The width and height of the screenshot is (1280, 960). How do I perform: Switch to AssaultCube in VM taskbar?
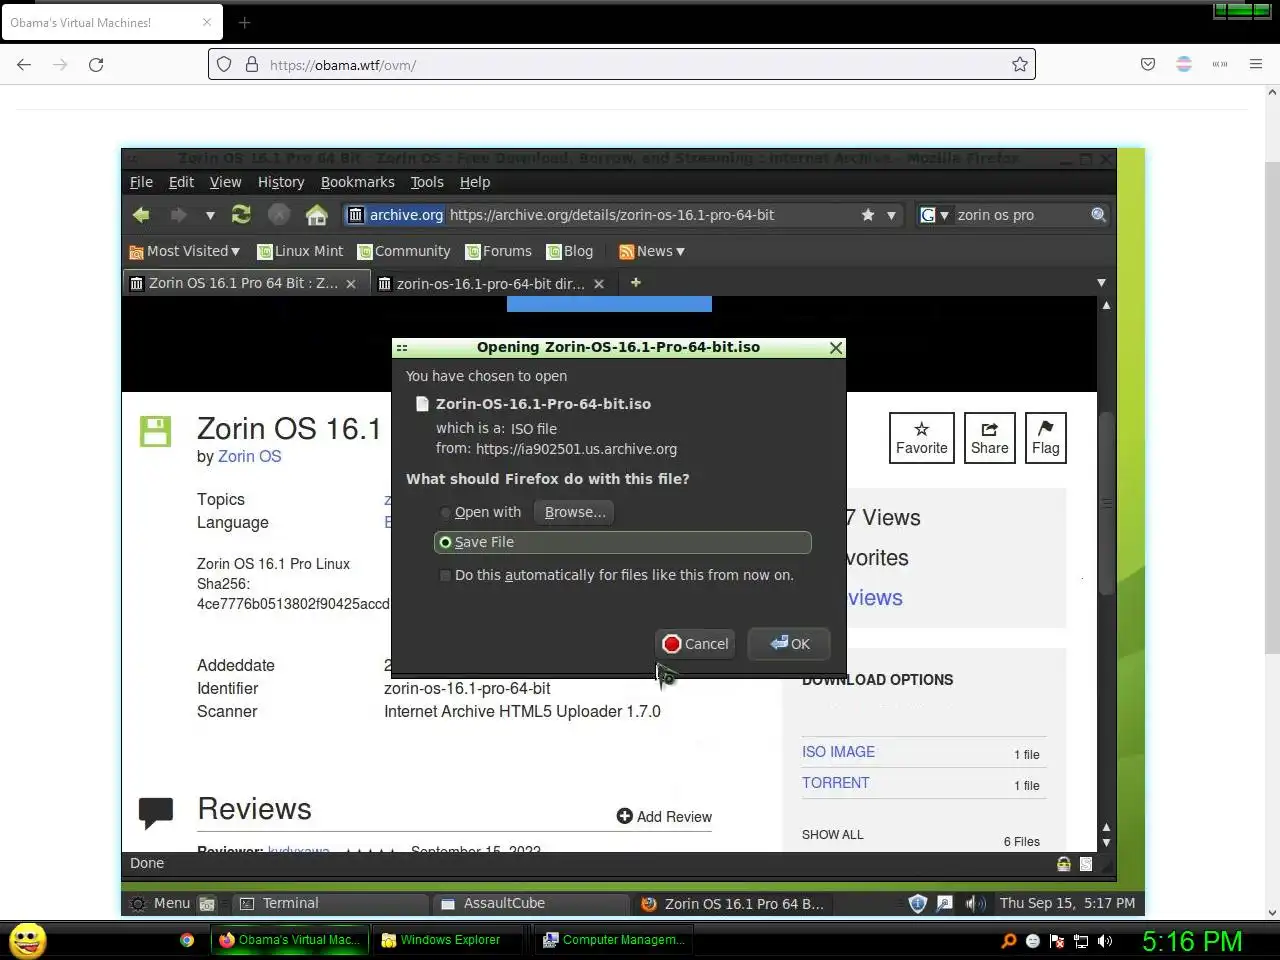coord(532,903)
